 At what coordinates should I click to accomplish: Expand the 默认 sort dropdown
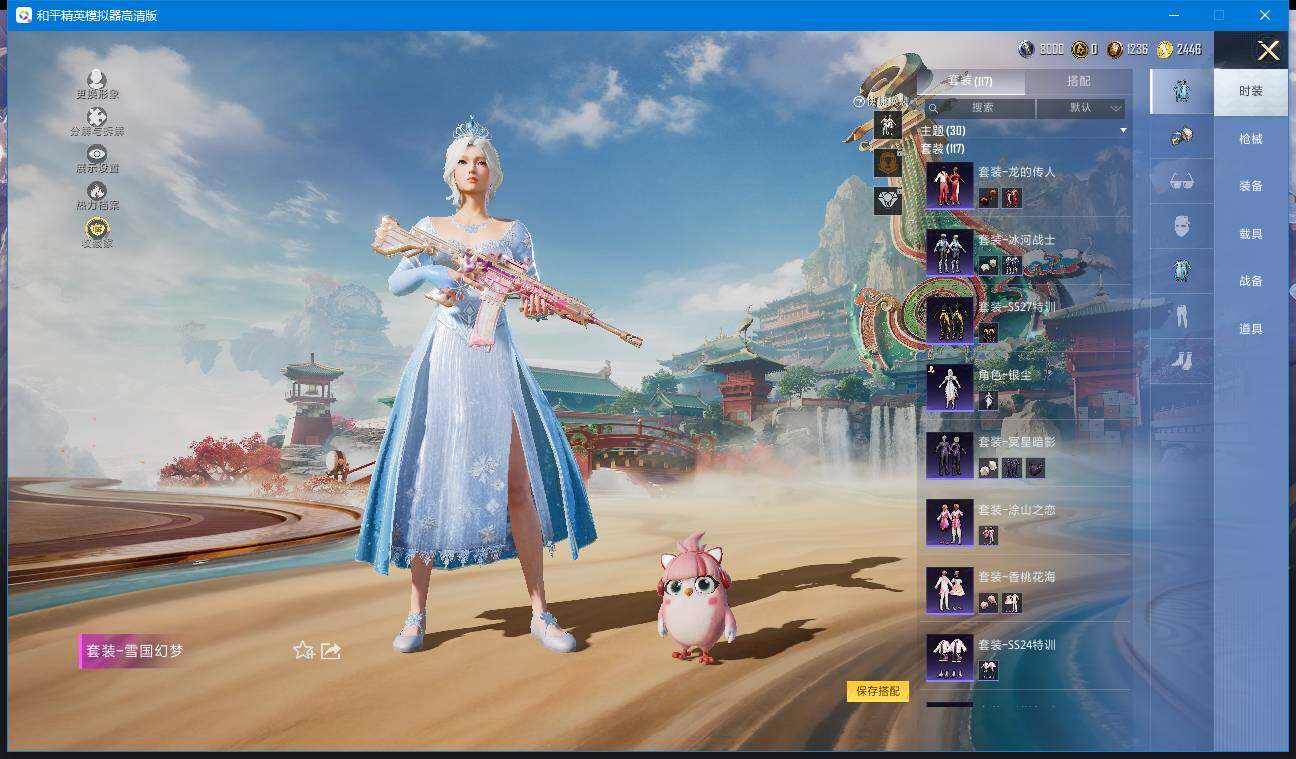pos(1081,108)
